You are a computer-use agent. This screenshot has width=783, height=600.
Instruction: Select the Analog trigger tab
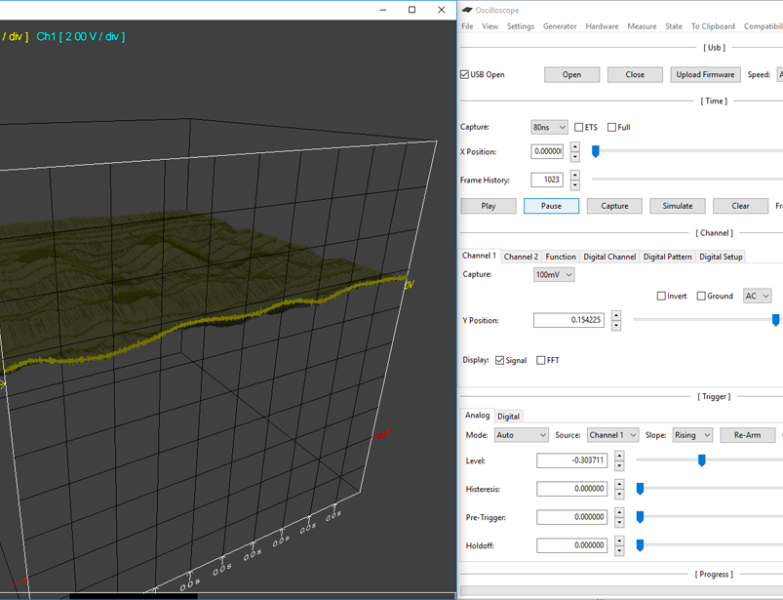pos(477,415)
